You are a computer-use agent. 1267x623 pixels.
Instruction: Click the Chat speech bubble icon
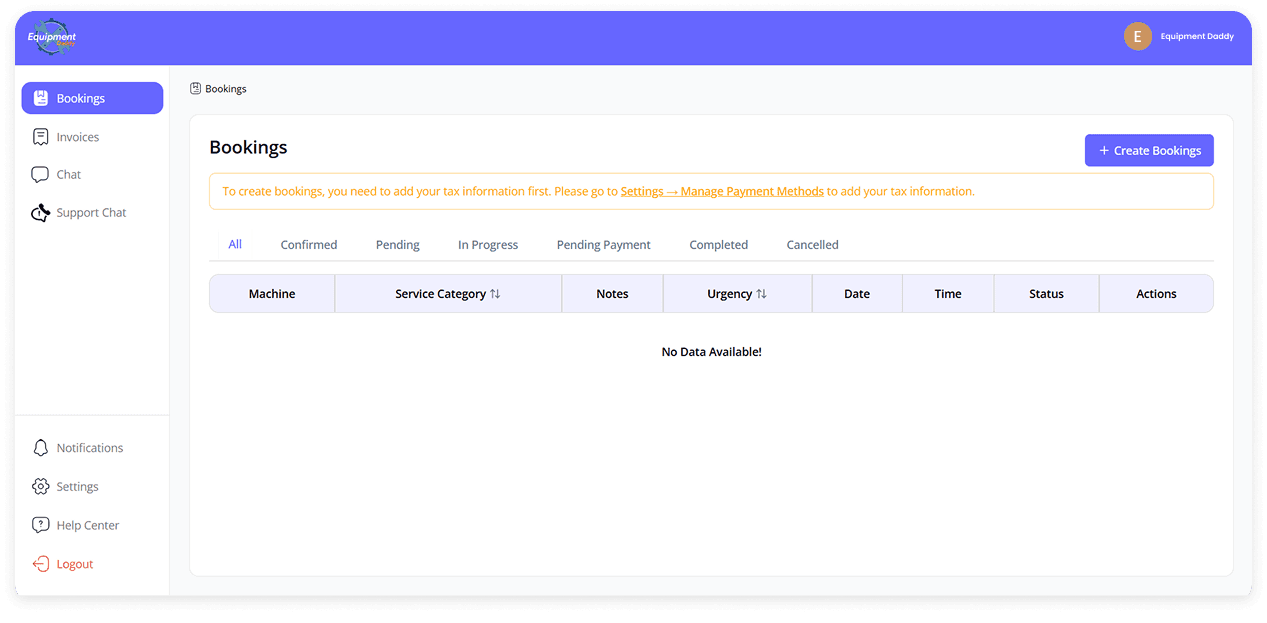(x=40, y=175)
